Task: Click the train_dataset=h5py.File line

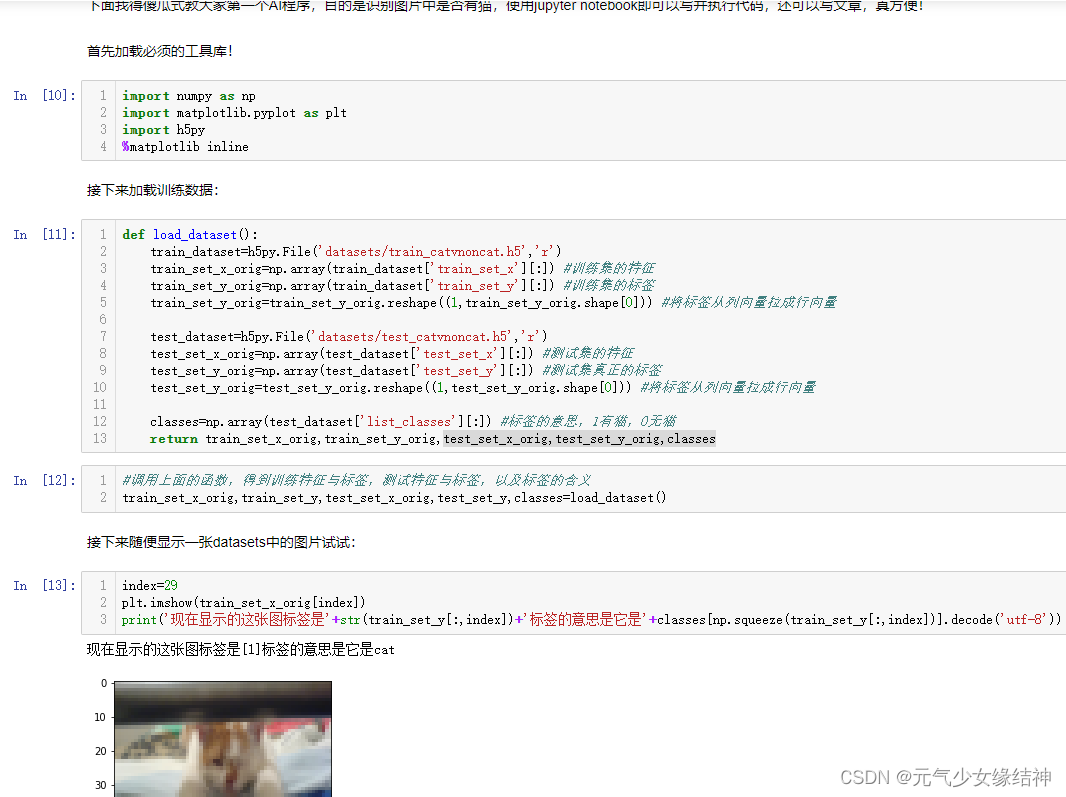Action: tap(356, 252)
